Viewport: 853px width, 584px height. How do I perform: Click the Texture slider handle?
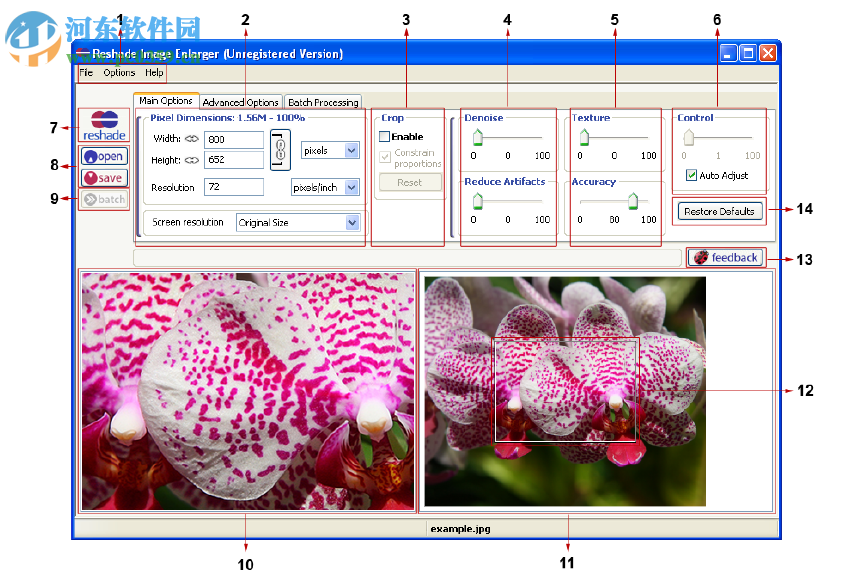point(584,138)
